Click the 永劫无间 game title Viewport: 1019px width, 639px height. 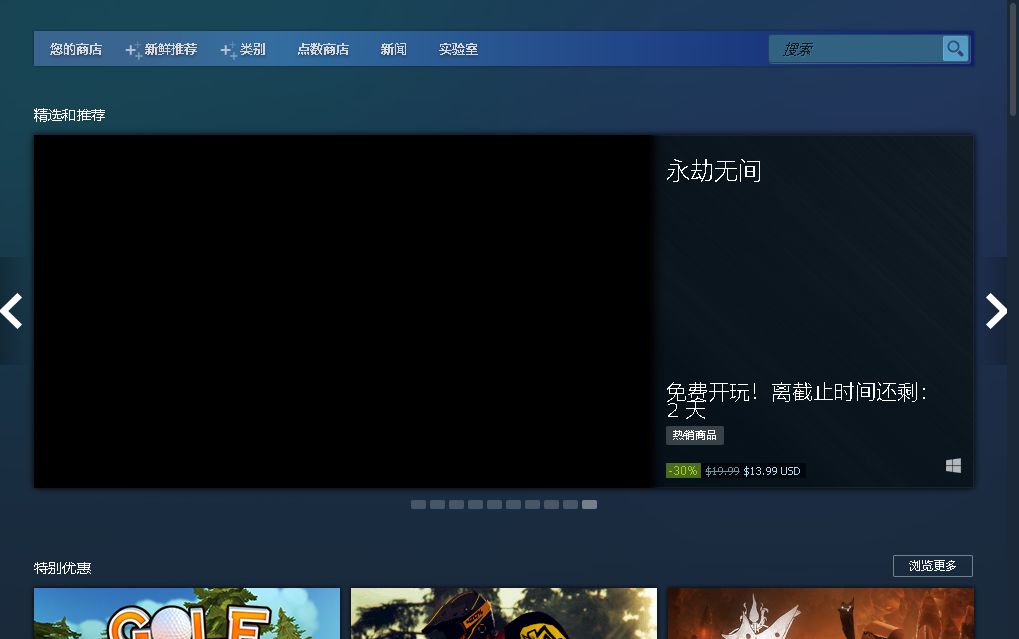coord(714,171)
